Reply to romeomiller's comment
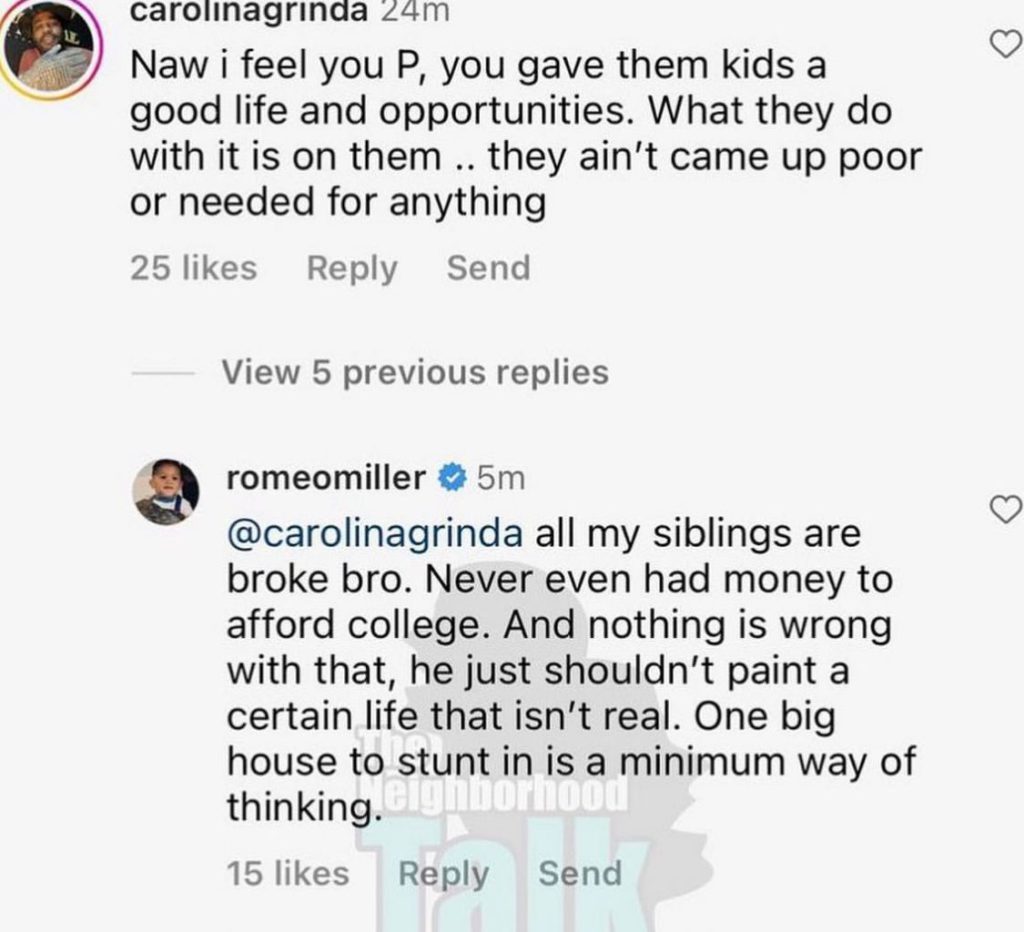 coord(444,873)
